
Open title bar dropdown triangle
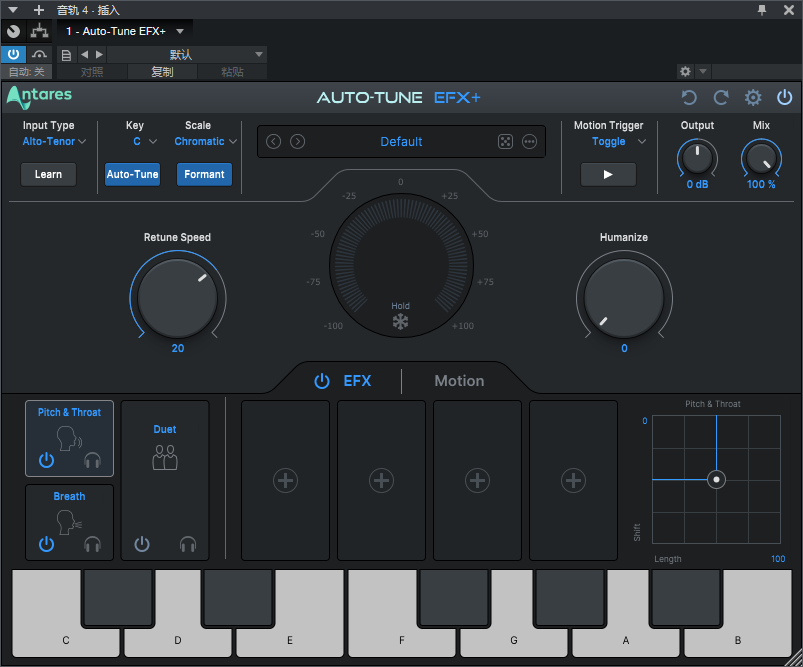tap(13, 10)
